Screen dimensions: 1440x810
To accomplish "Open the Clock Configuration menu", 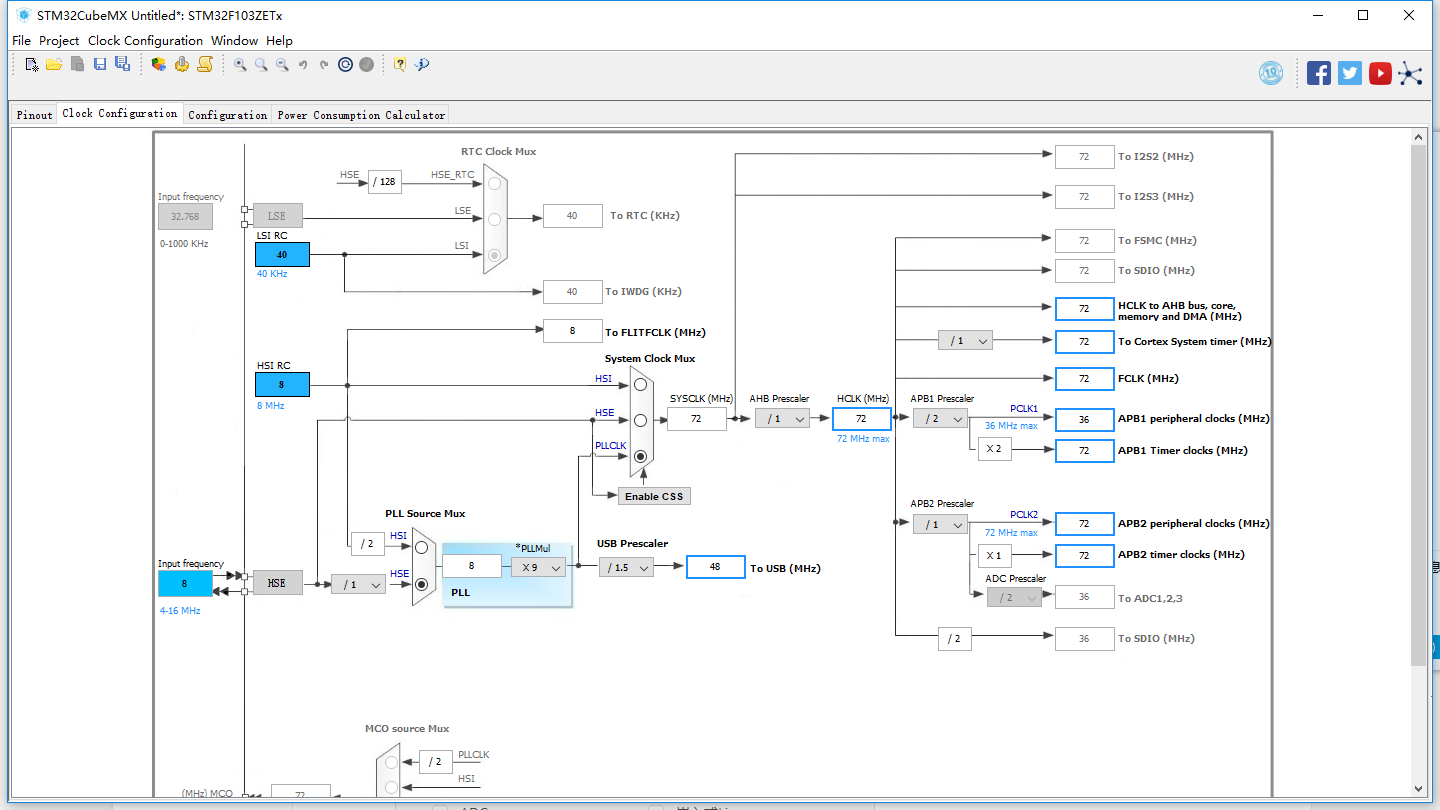I will pyautogui.click(x=145, y=41).
